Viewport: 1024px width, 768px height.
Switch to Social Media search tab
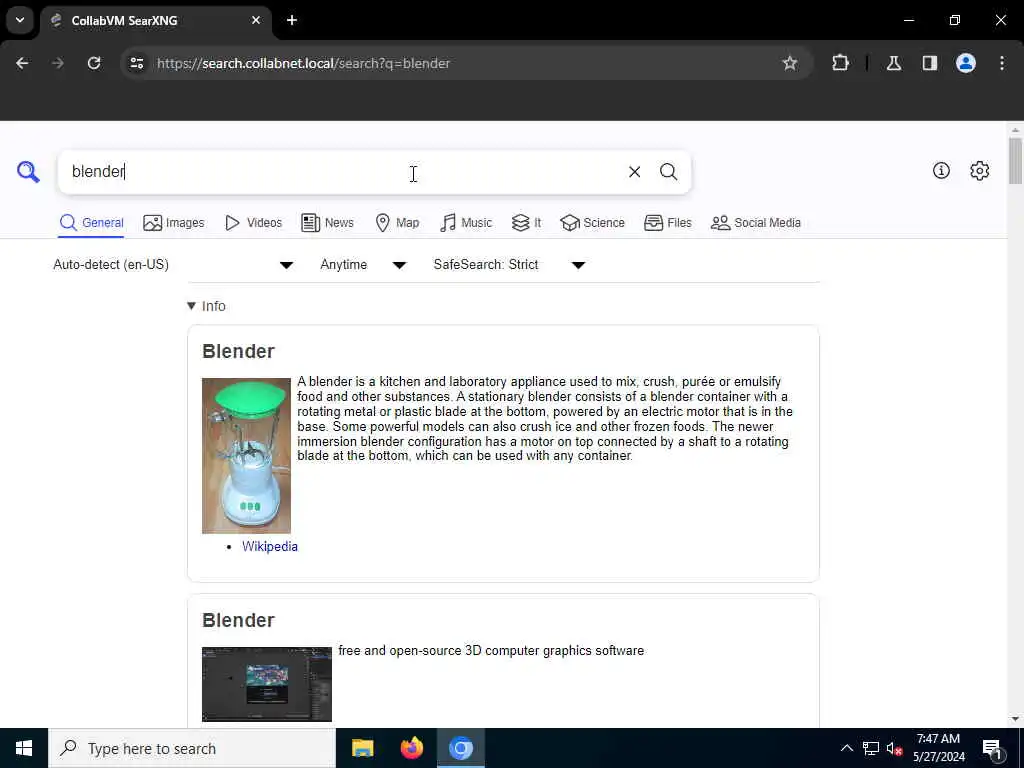(756, 223)
